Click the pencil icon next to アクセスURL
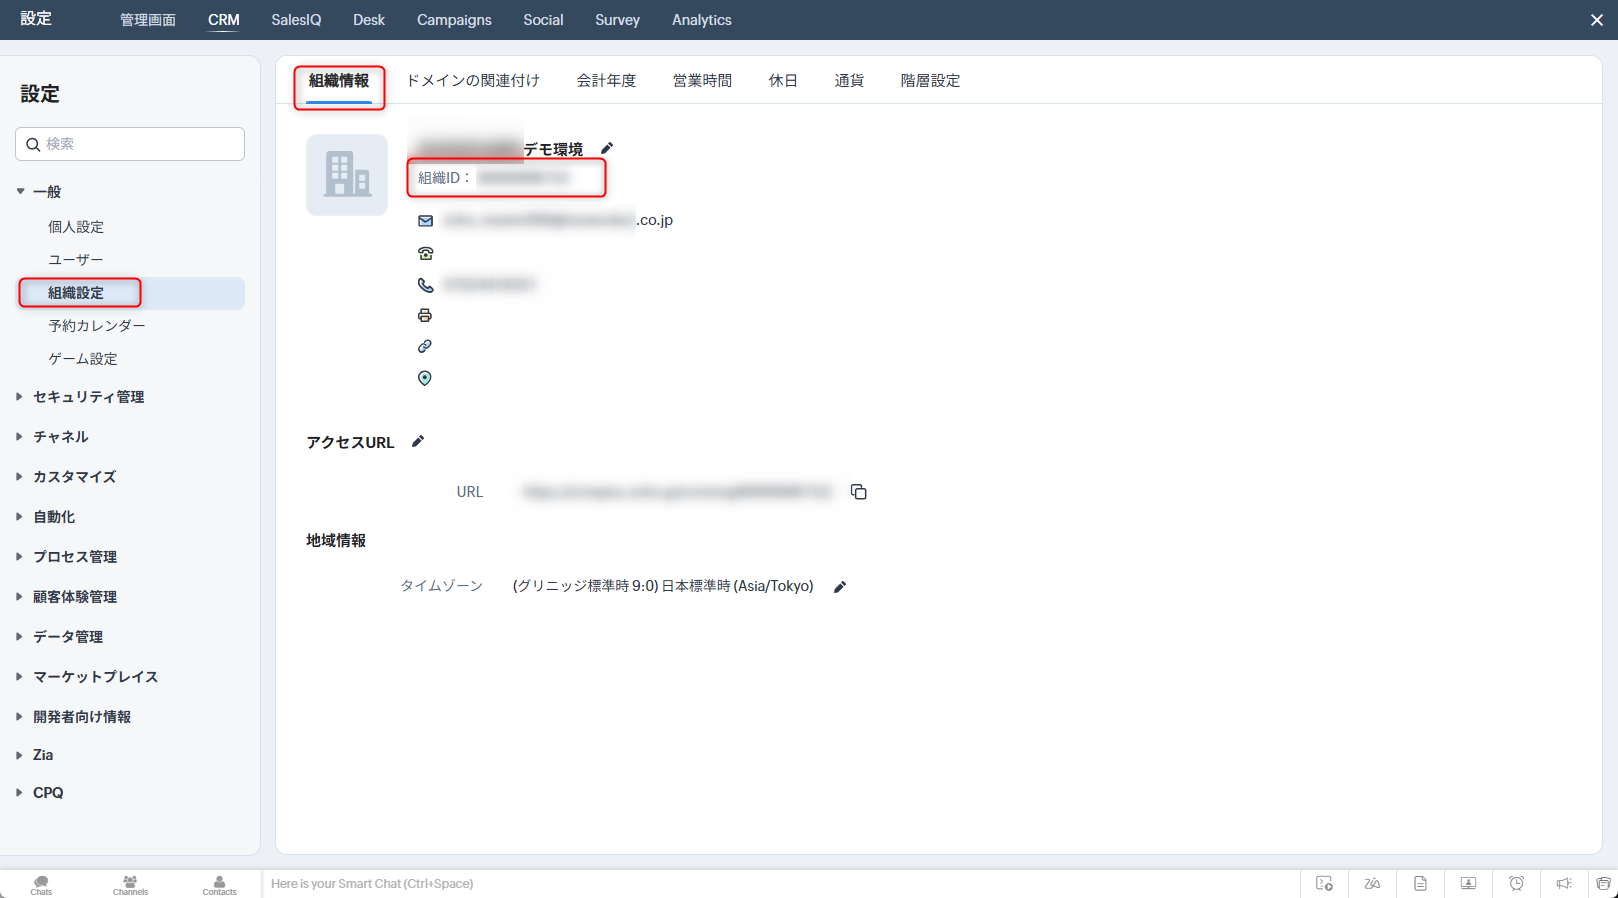1618x898 pixels. [418, 442]
